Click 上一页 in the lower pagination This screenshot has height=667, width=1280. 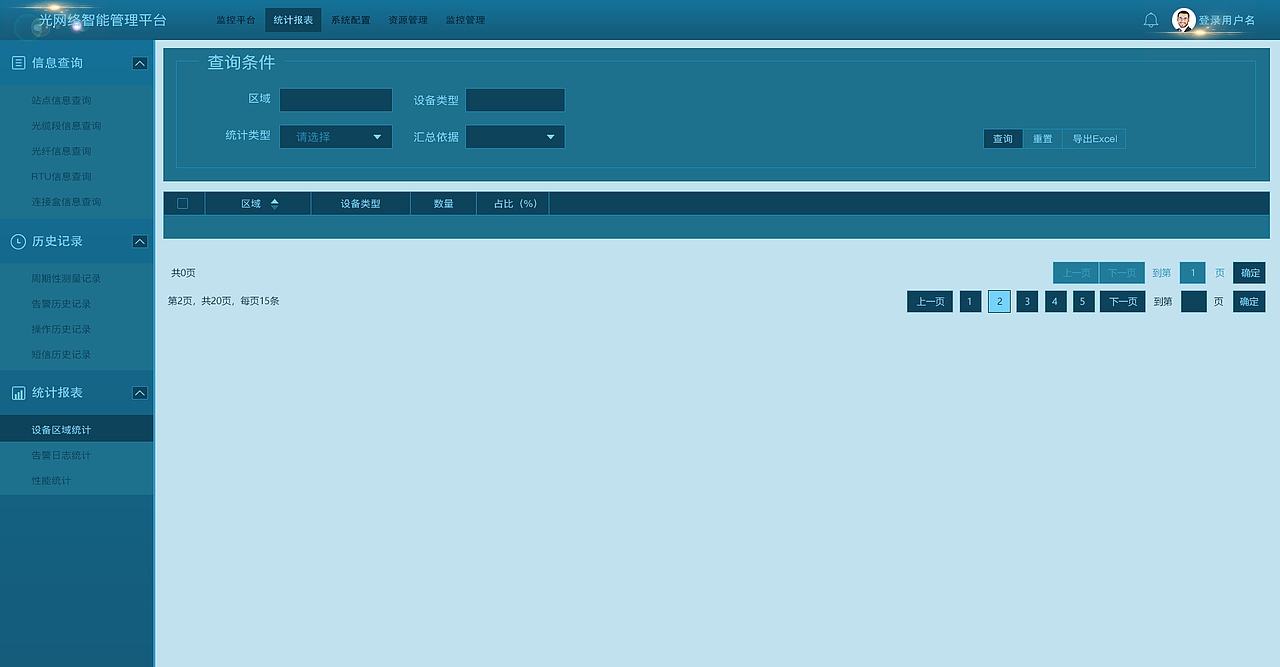[930, 302]
